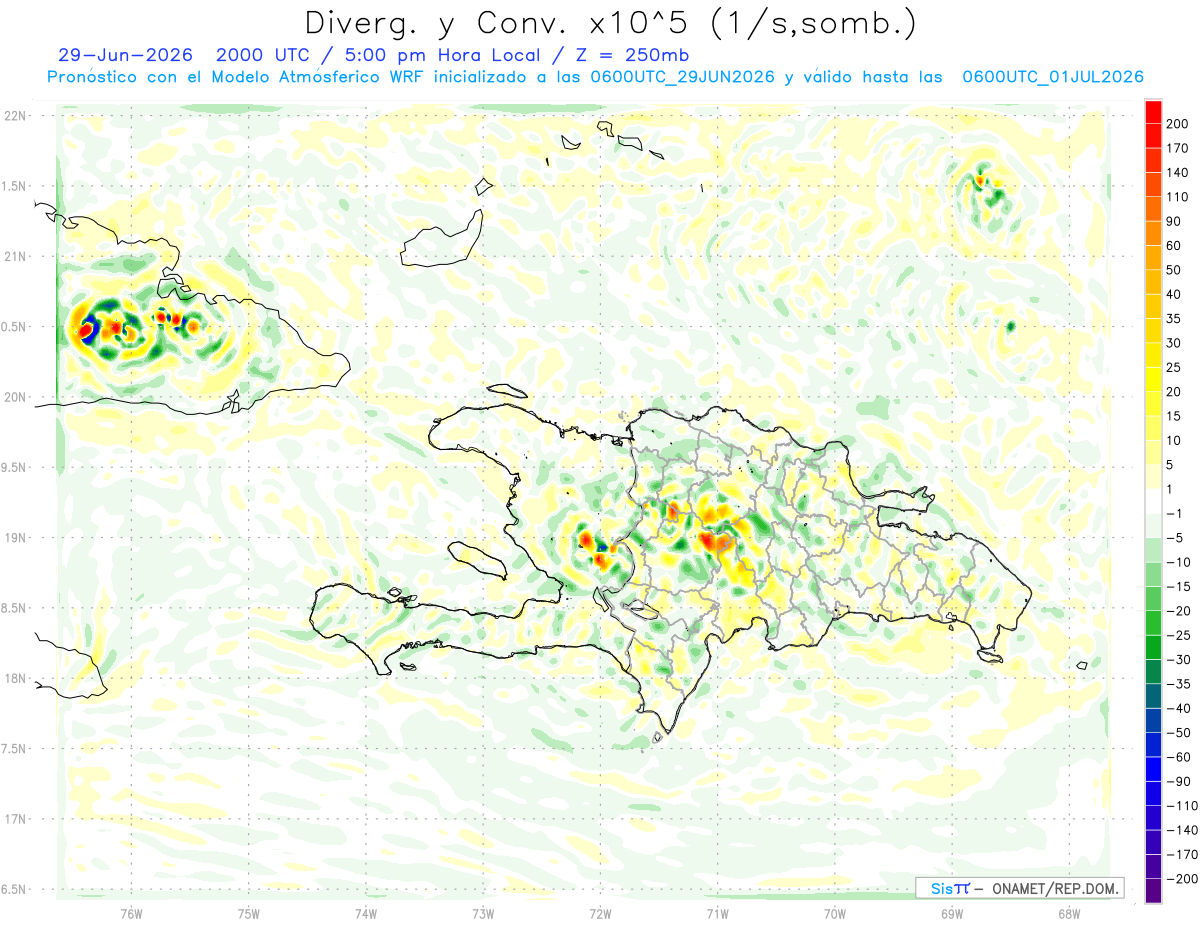Click the positive '20' colorbar label

1173,392
